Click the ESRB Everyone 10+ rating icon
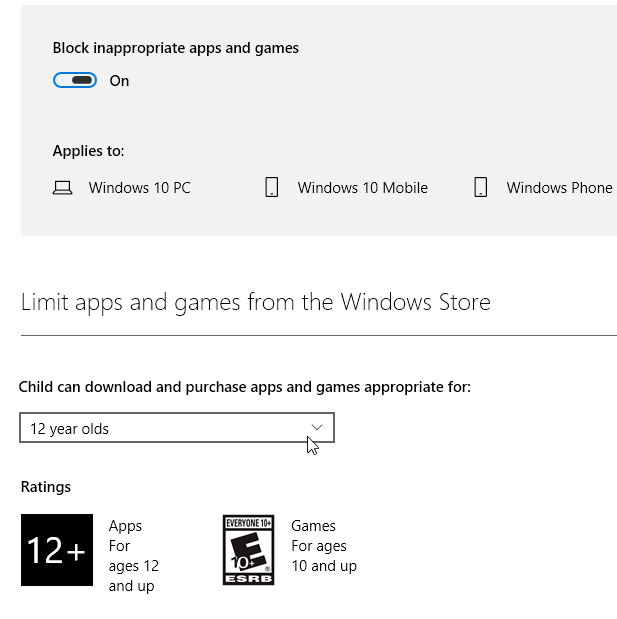This screenshot has width=617, height=619. [x=248, y=550]
